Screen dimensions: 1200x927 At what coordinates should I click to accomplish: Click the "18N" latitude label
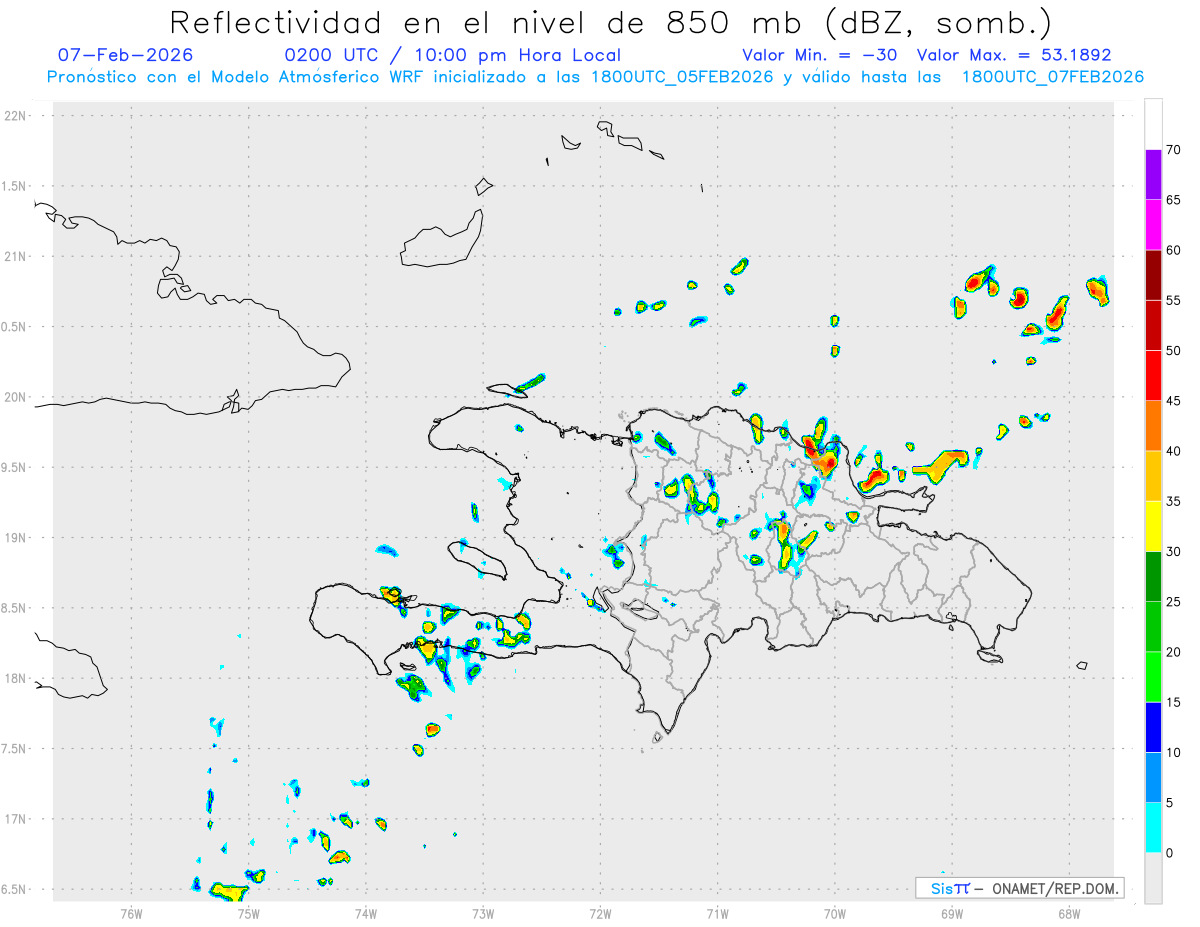coord(17,679)
